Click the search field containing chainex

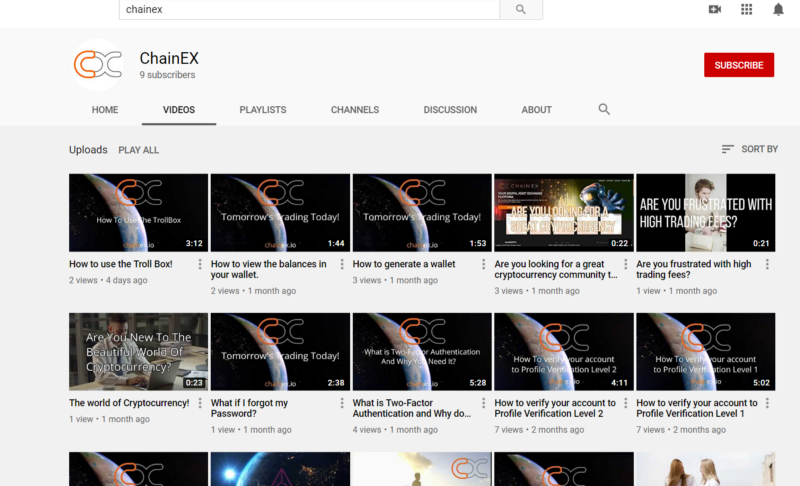(309, 9)
